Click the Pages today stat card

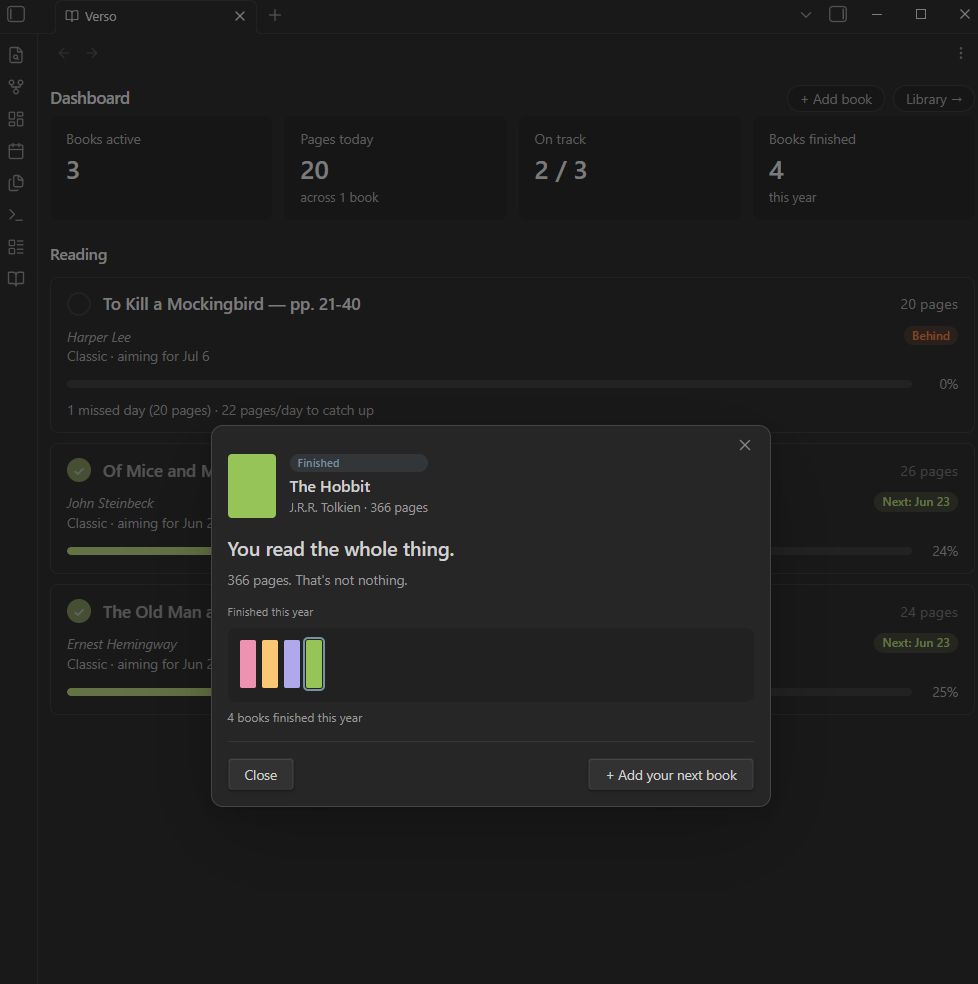[x=395, y=168]
